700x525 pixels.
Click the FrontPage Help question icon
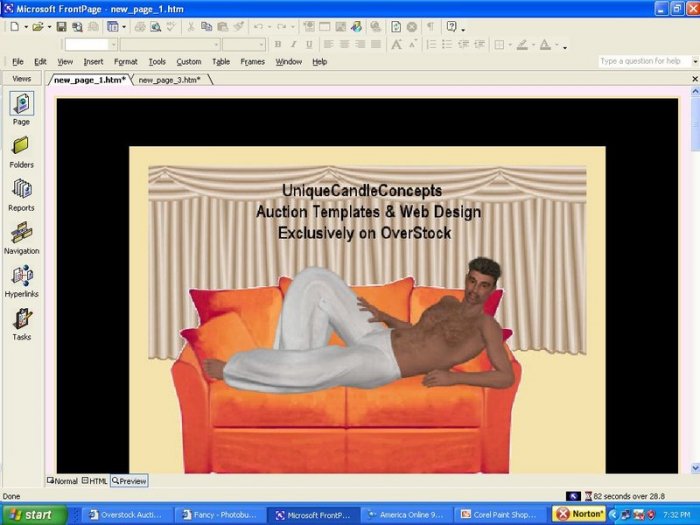pyautogui.click(x=452, y=27)
